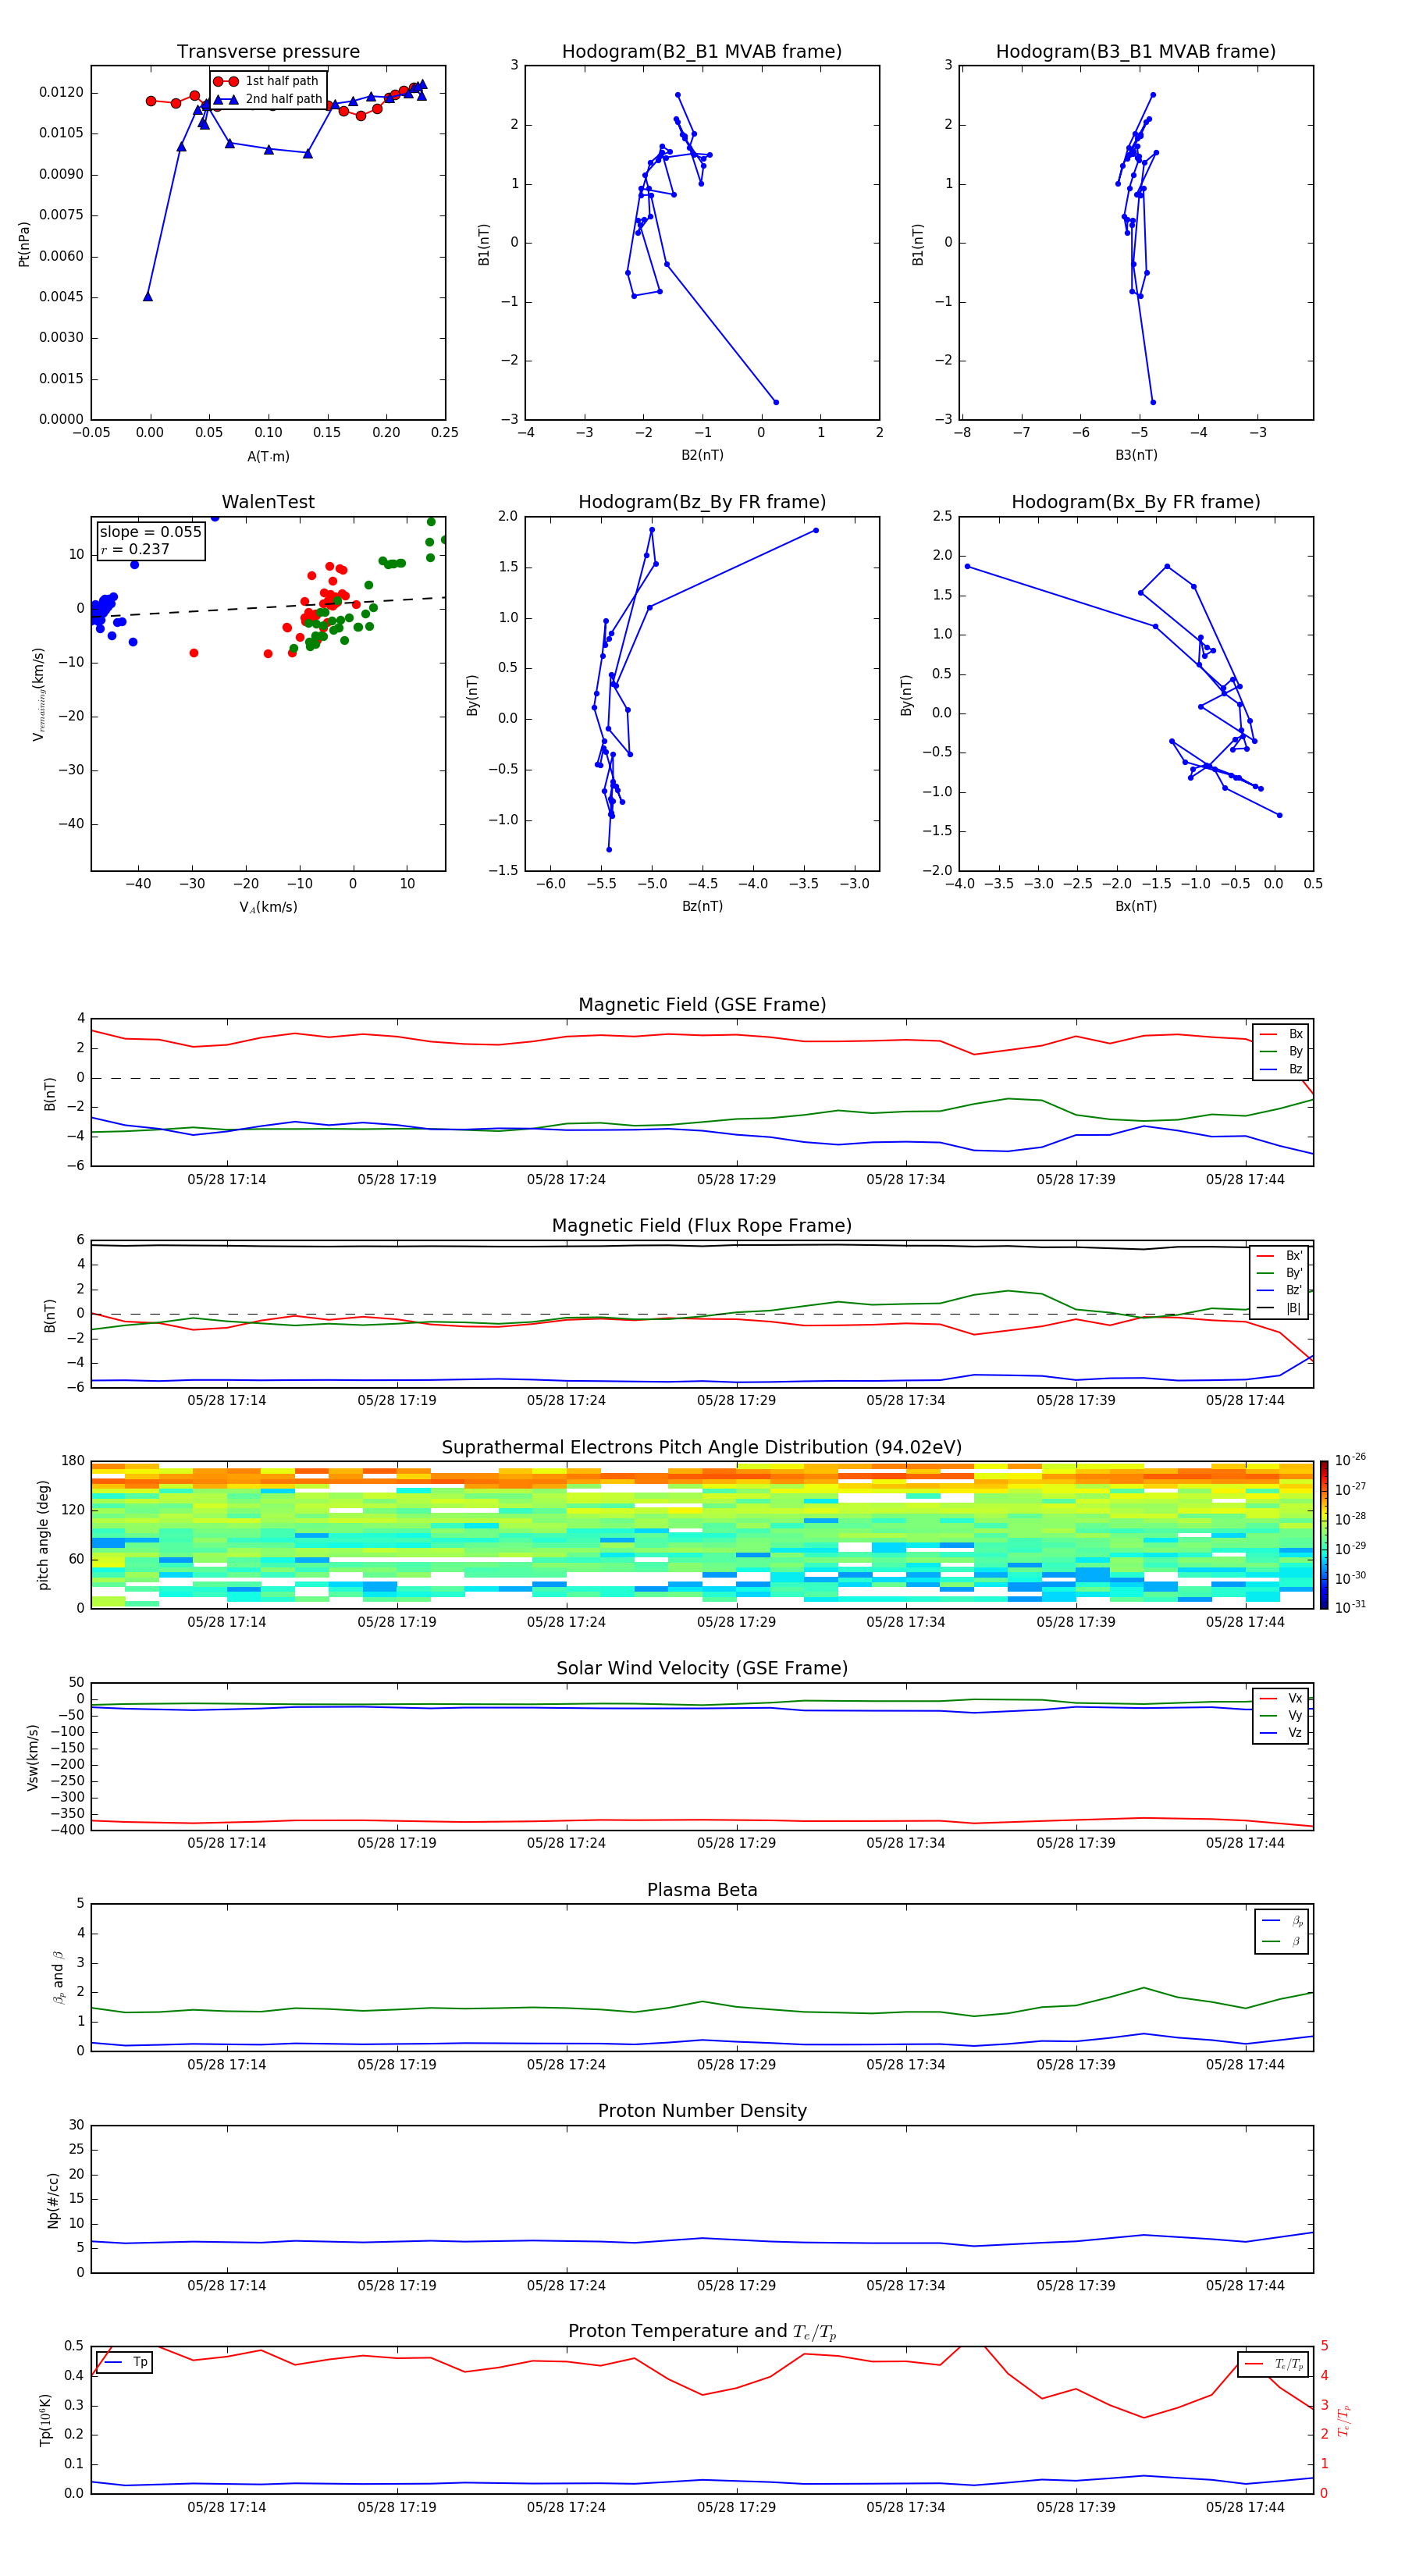This screenshot has width=1405, height=2576.
Task: Click the Suprathermal Electrons Pitch Angle title
Action: point(702,1448)
